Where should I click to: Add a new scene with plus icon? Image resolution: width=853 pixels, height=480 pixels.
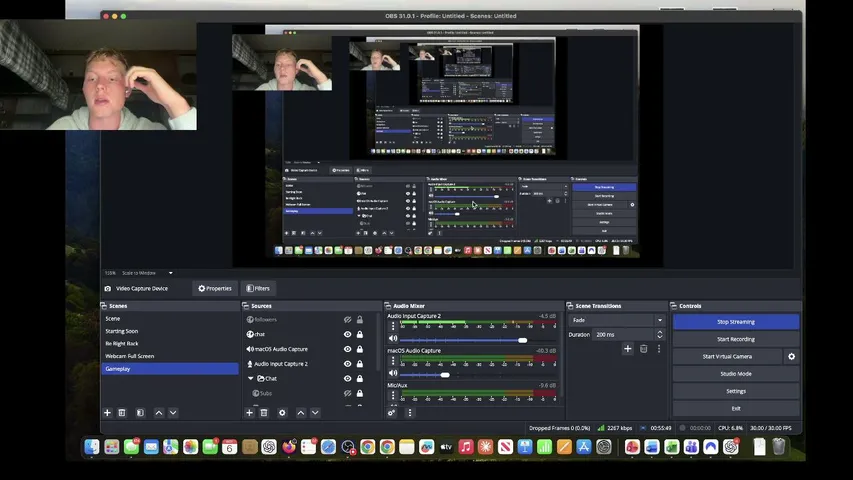(107, 413)
